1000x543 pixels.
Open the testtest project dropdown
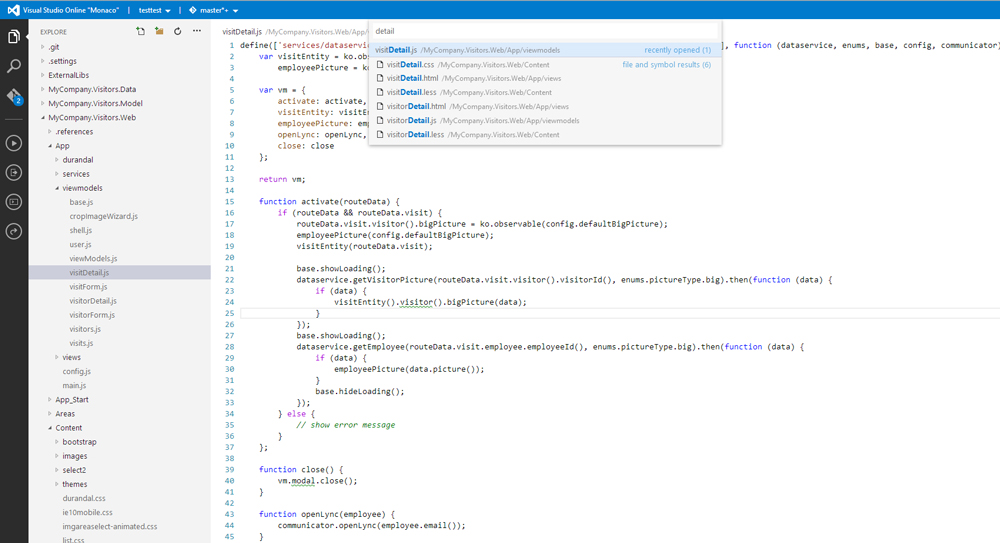pos(156,10)
